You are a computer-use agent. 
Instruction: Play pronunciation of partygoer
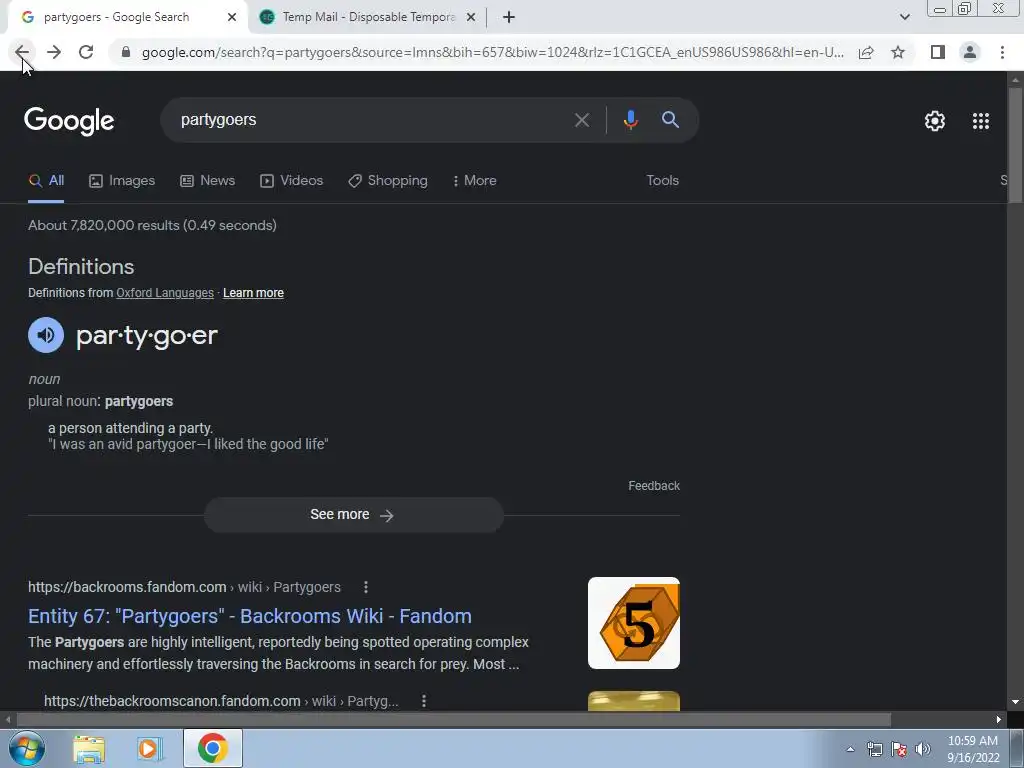pos(46,335)
